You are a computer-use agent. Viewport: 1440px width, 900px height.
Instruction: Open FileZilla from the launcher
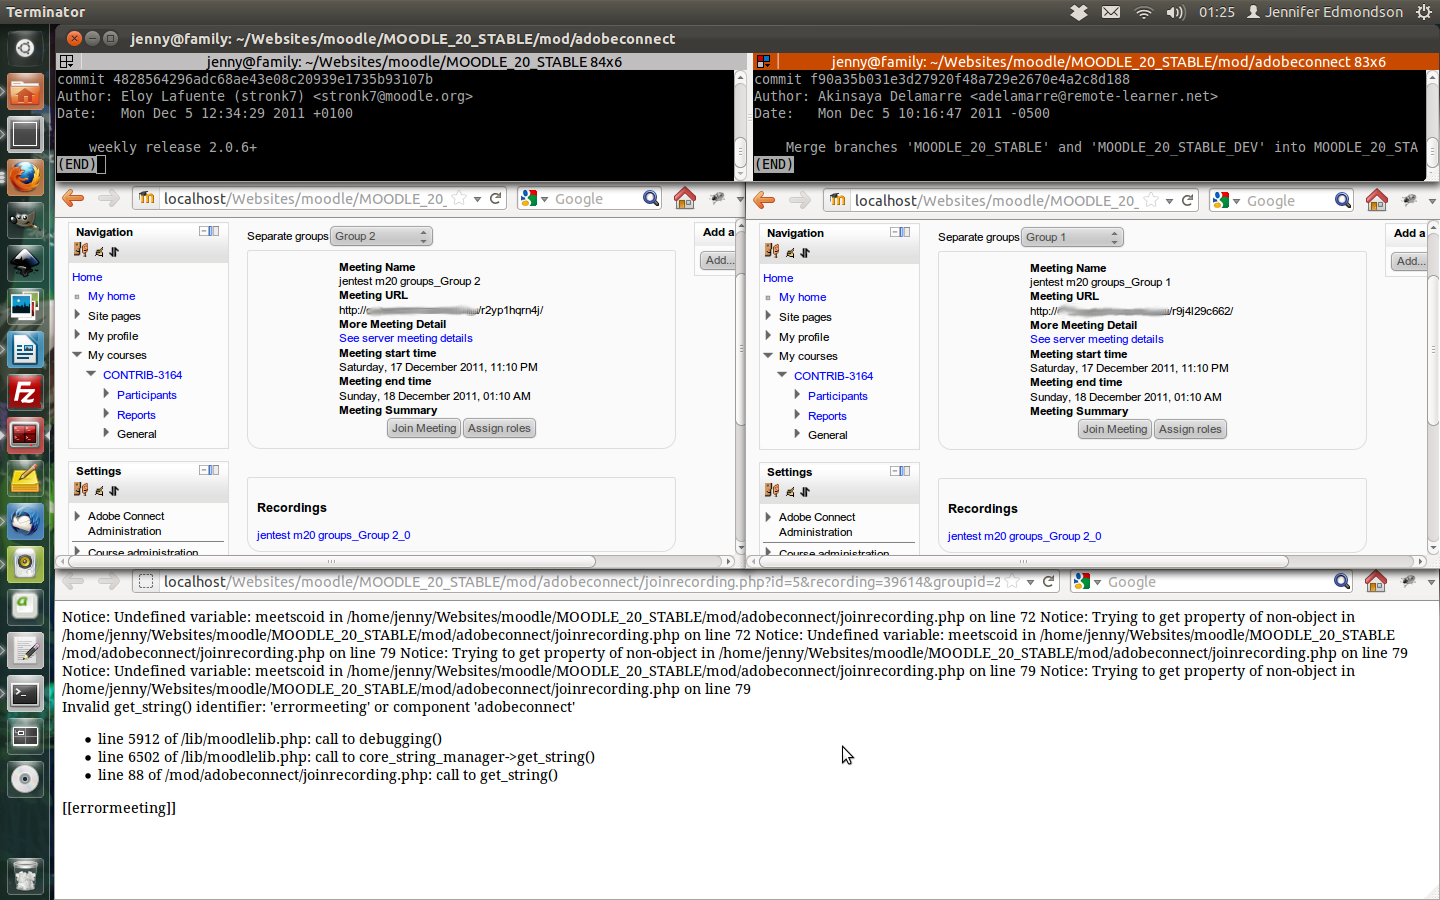pos(25,392)
